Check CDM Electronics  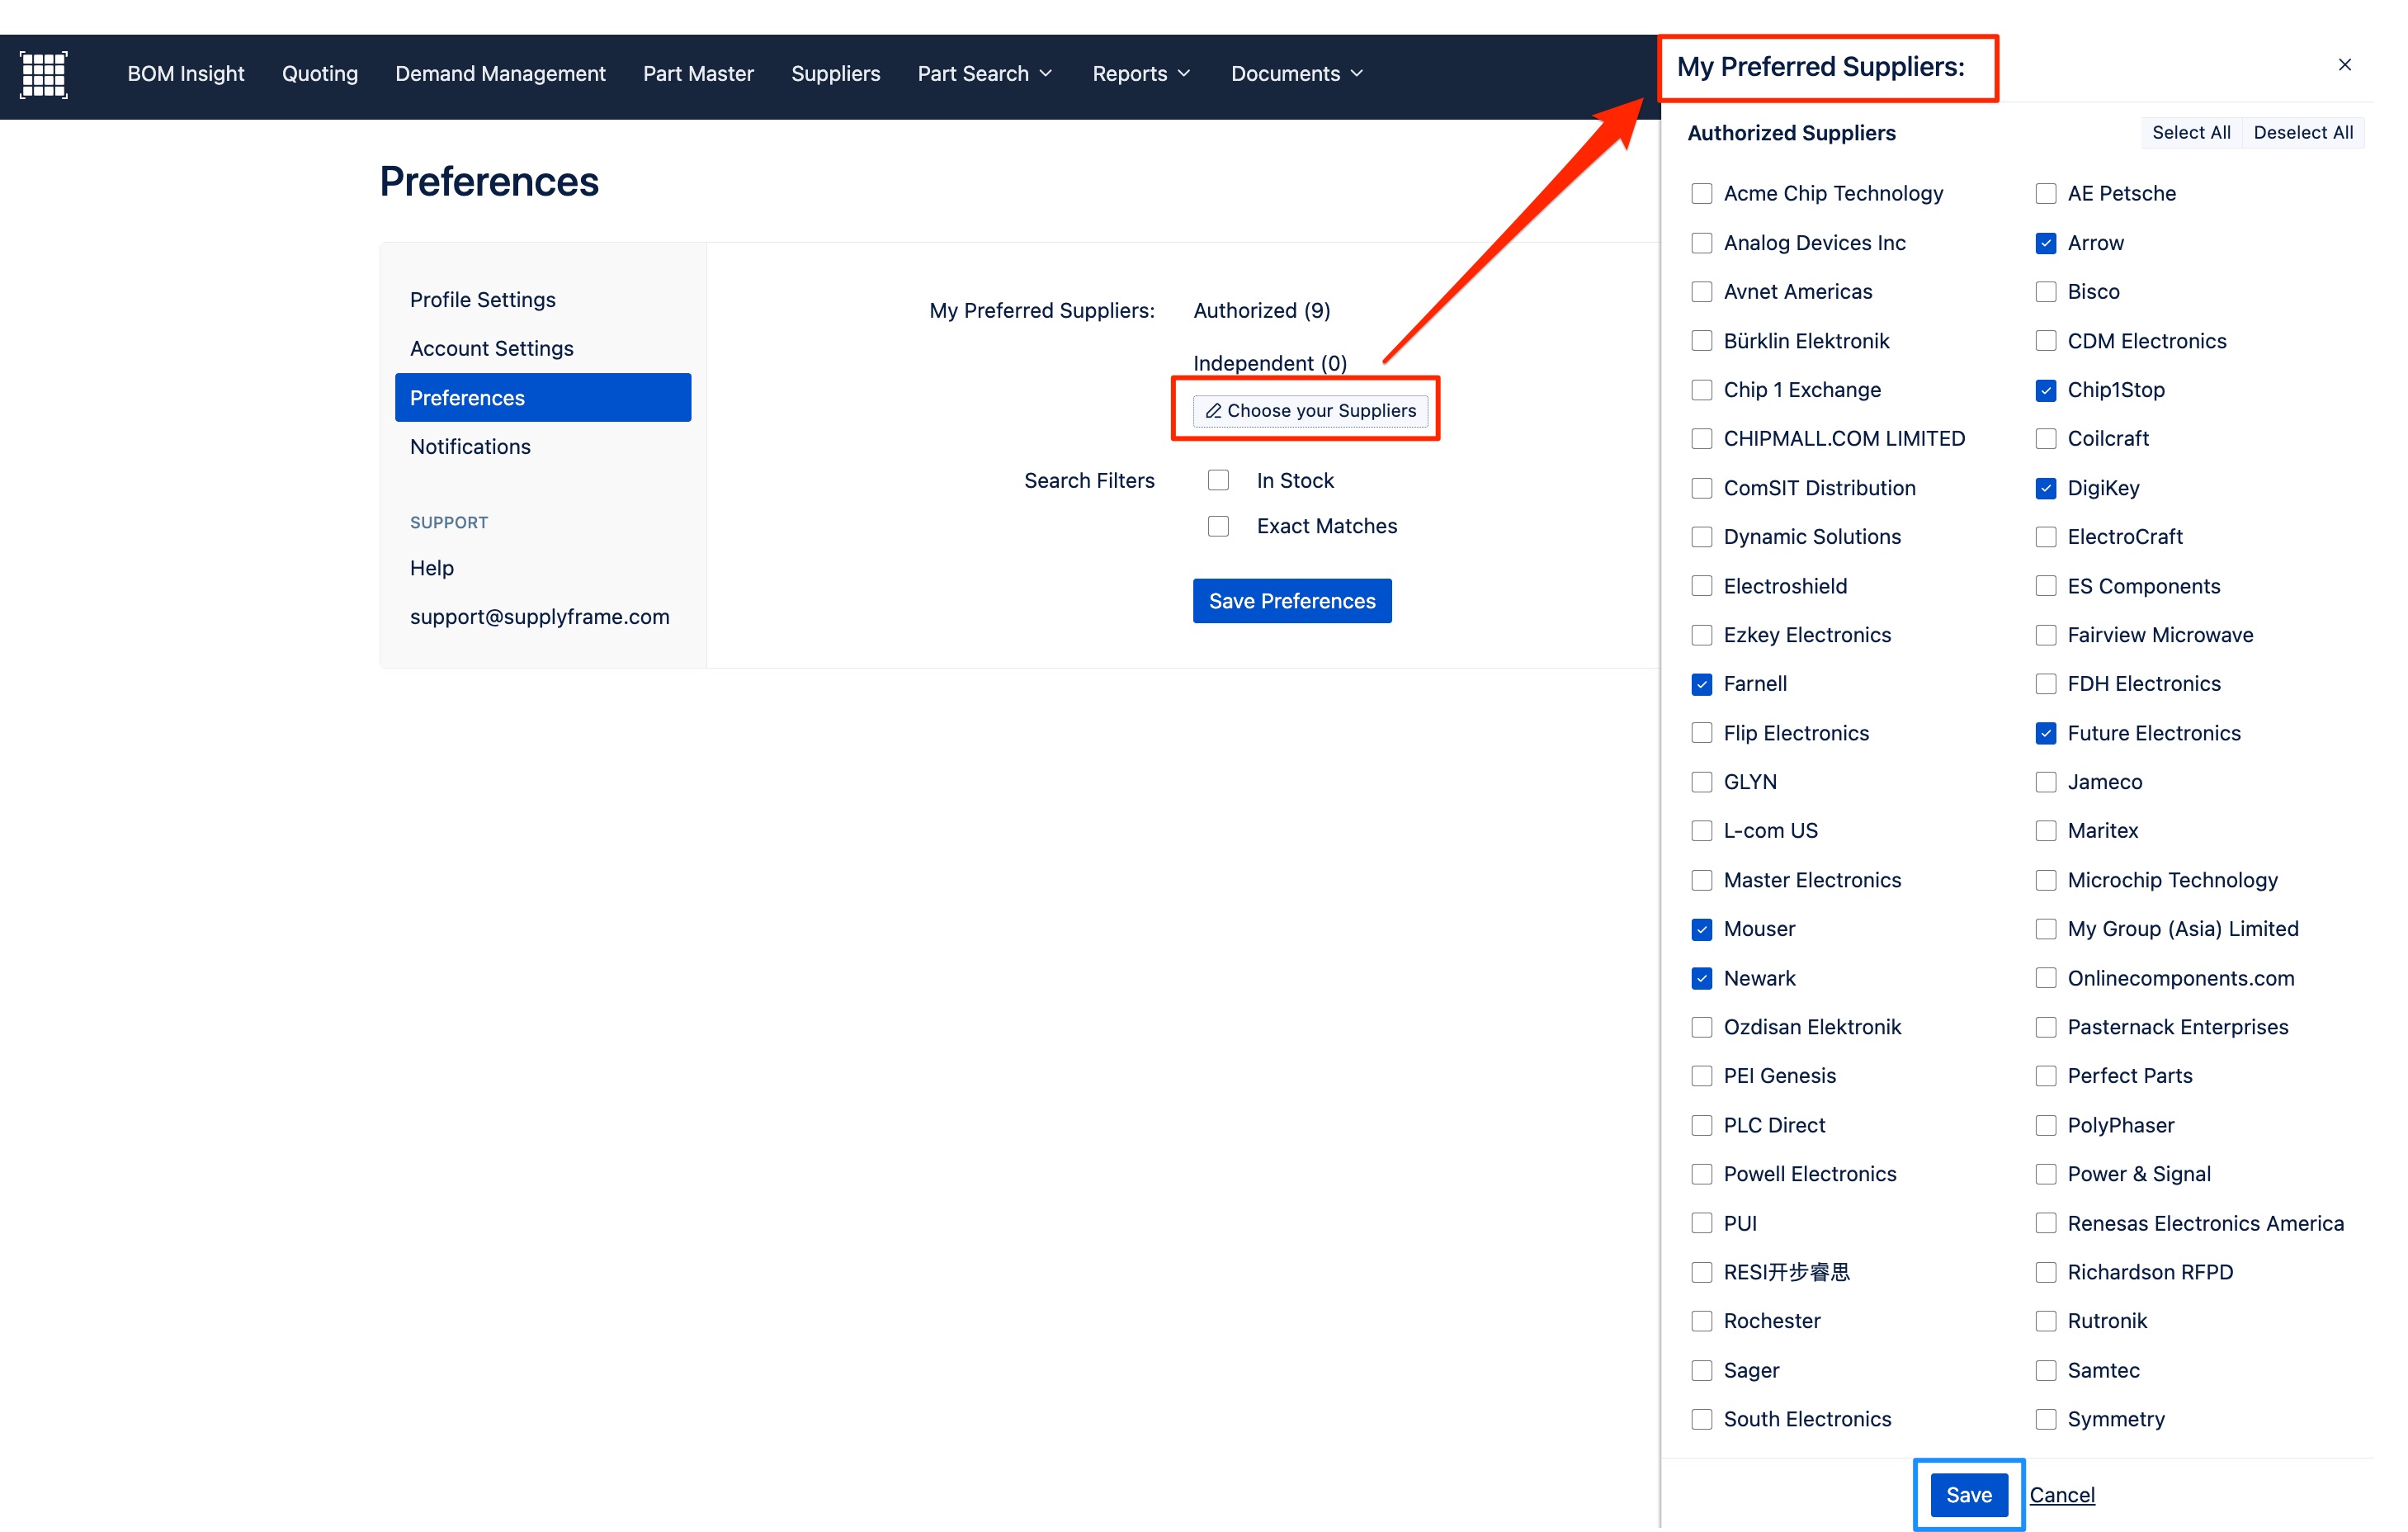(x=2045, y=340)
